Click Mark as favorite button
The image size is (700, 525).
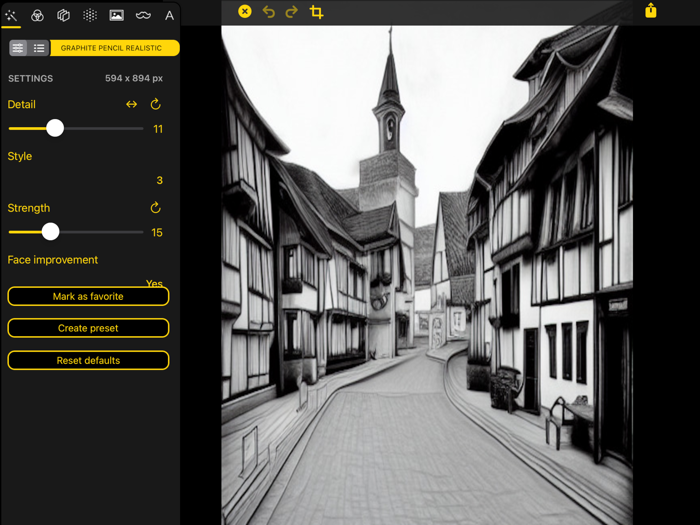tap(88, 296)
